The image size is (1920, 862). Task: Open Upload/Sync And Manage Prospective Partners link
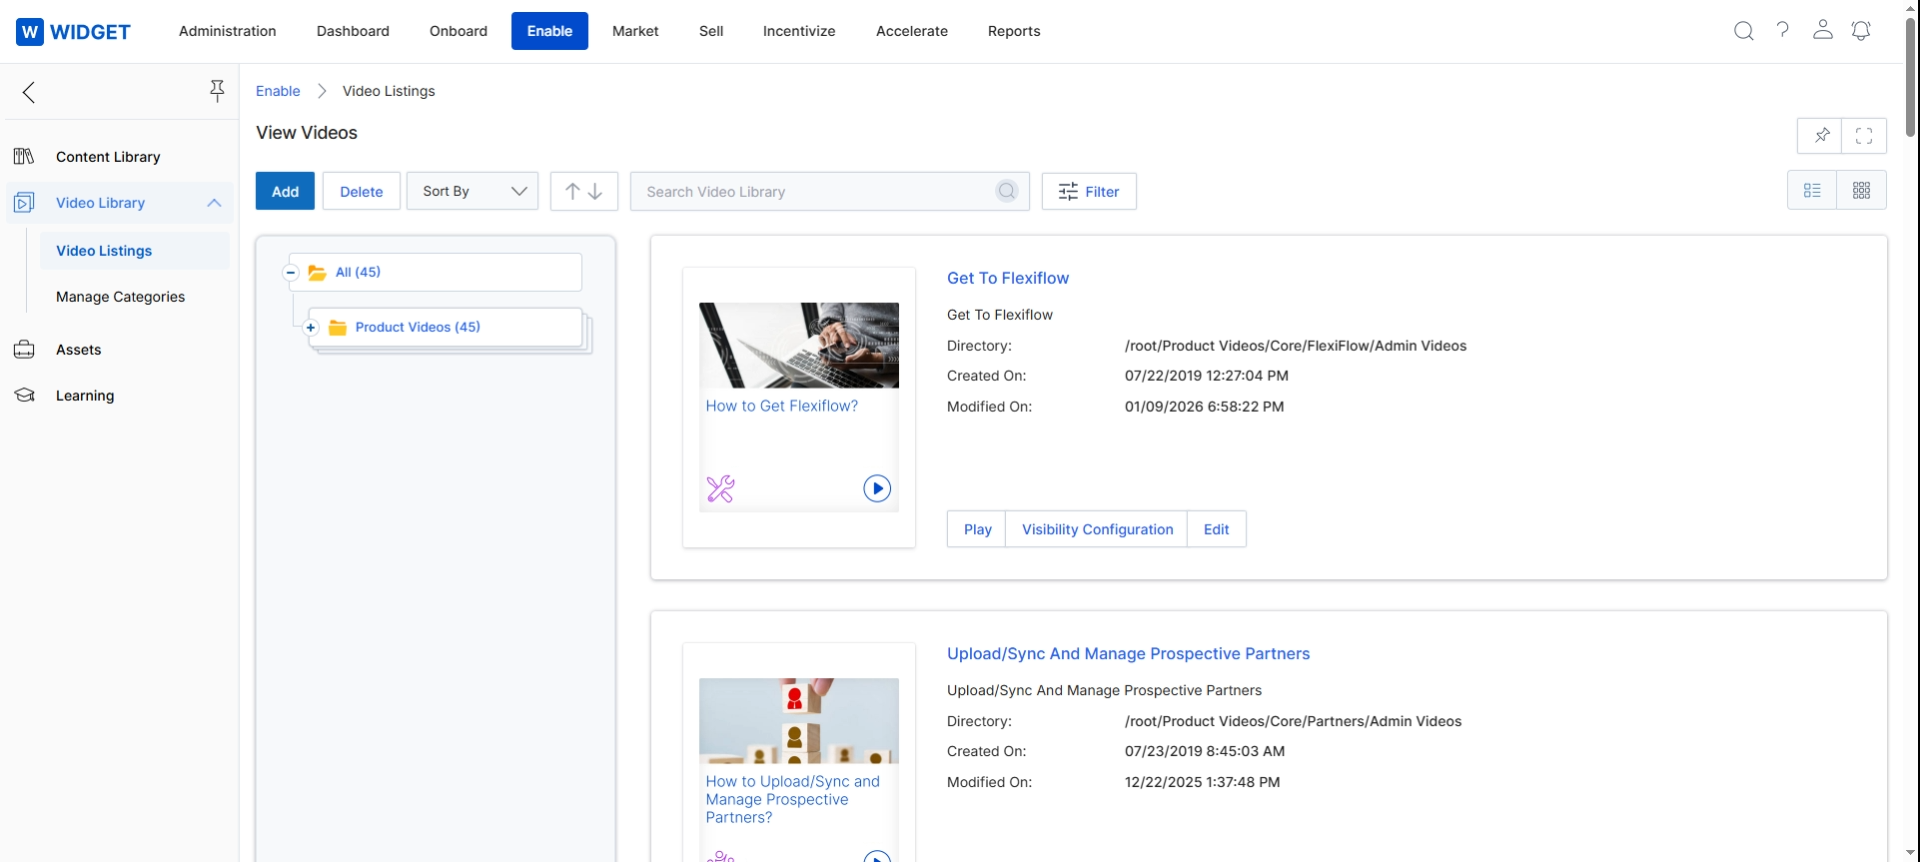pos(1128,654)
